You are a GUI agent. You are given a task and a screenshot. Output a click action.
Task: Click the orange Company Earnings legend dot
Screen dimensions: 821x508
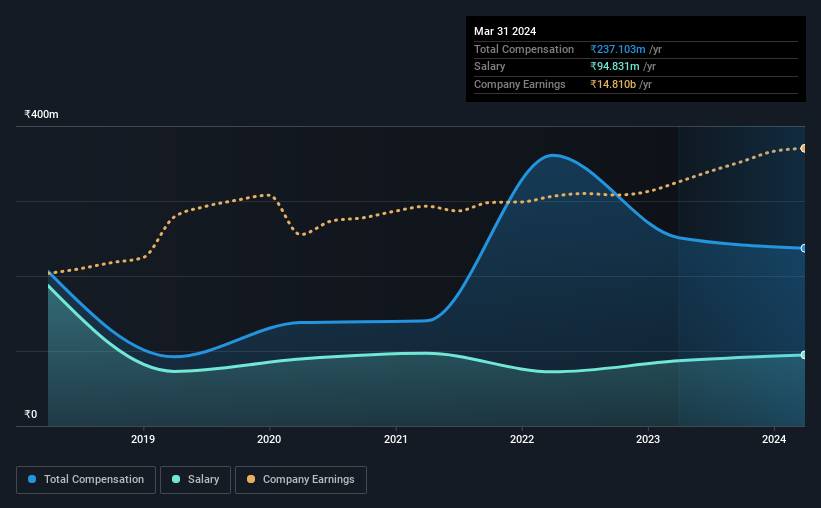coord(251,479)
